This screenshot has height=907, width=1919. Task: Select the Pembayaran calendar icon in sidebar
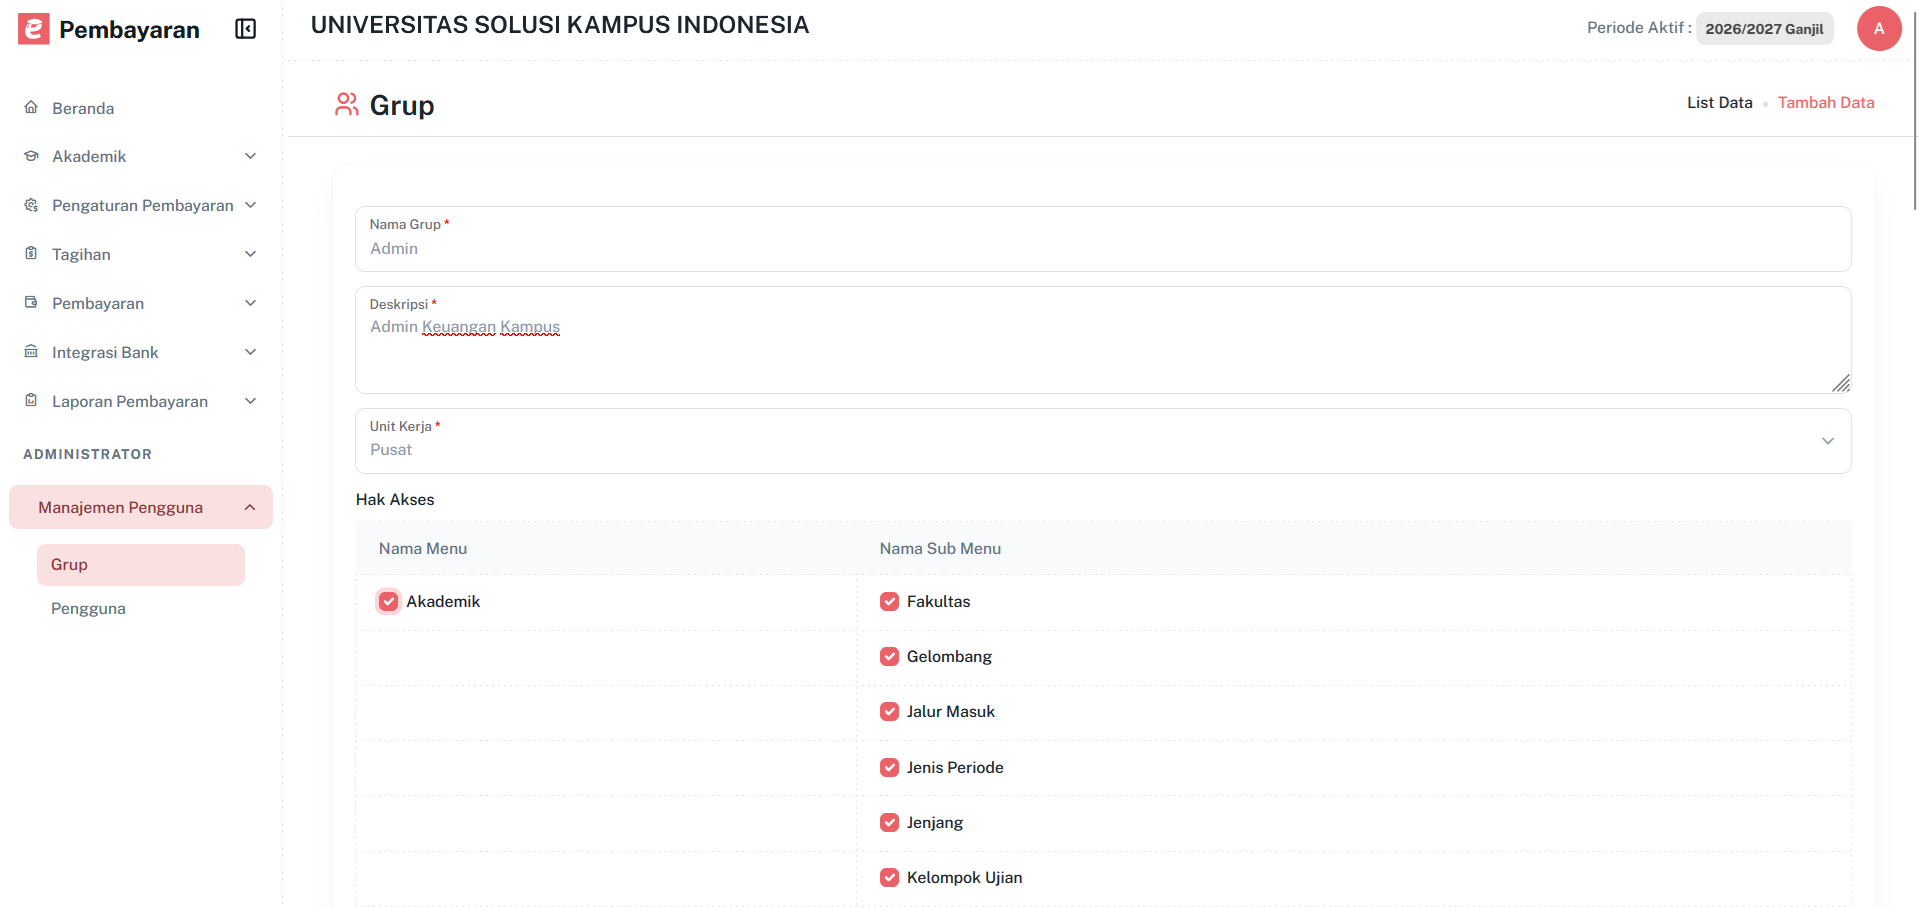coord(31,303)
